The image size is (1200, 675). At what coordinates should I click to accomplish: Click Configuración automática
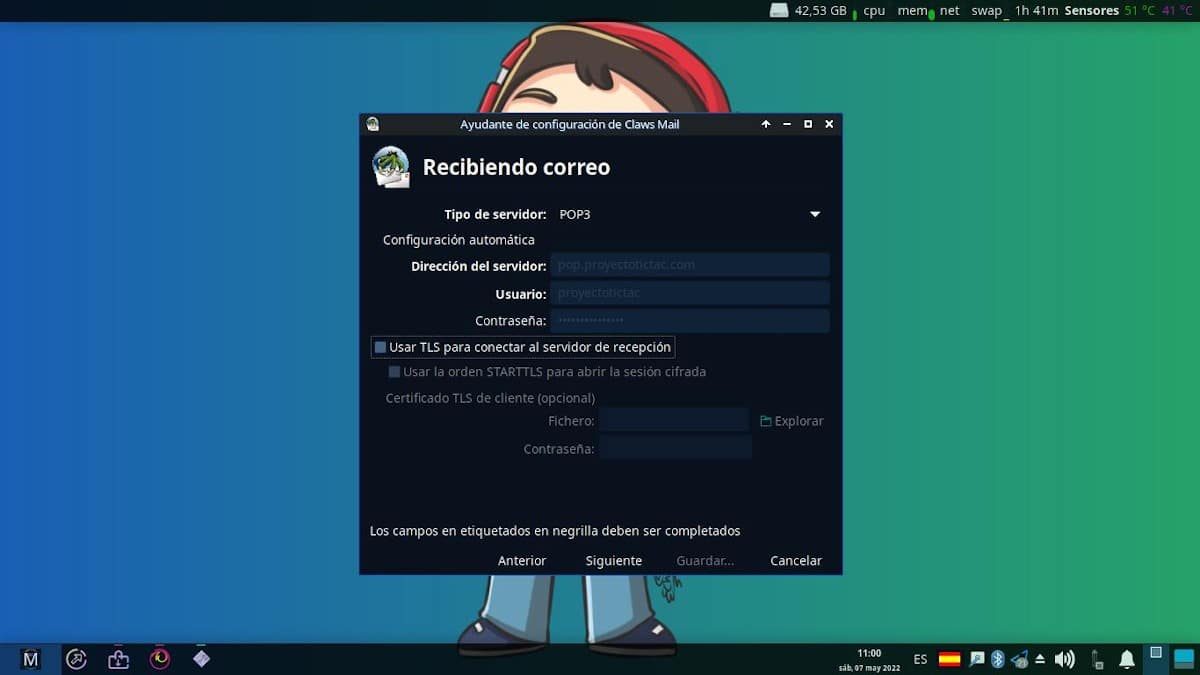click(x=459, y=240)
